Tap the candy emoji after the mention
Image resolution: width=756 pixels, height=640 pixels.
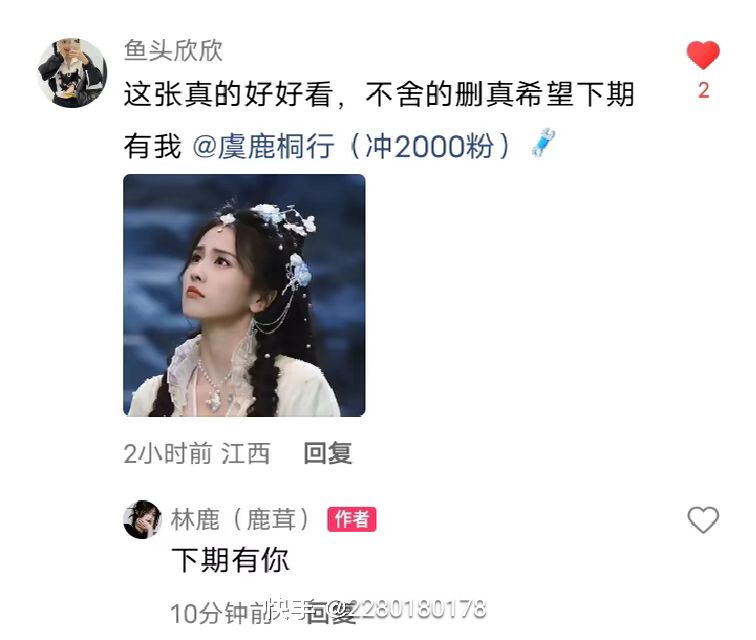[543, 143]
